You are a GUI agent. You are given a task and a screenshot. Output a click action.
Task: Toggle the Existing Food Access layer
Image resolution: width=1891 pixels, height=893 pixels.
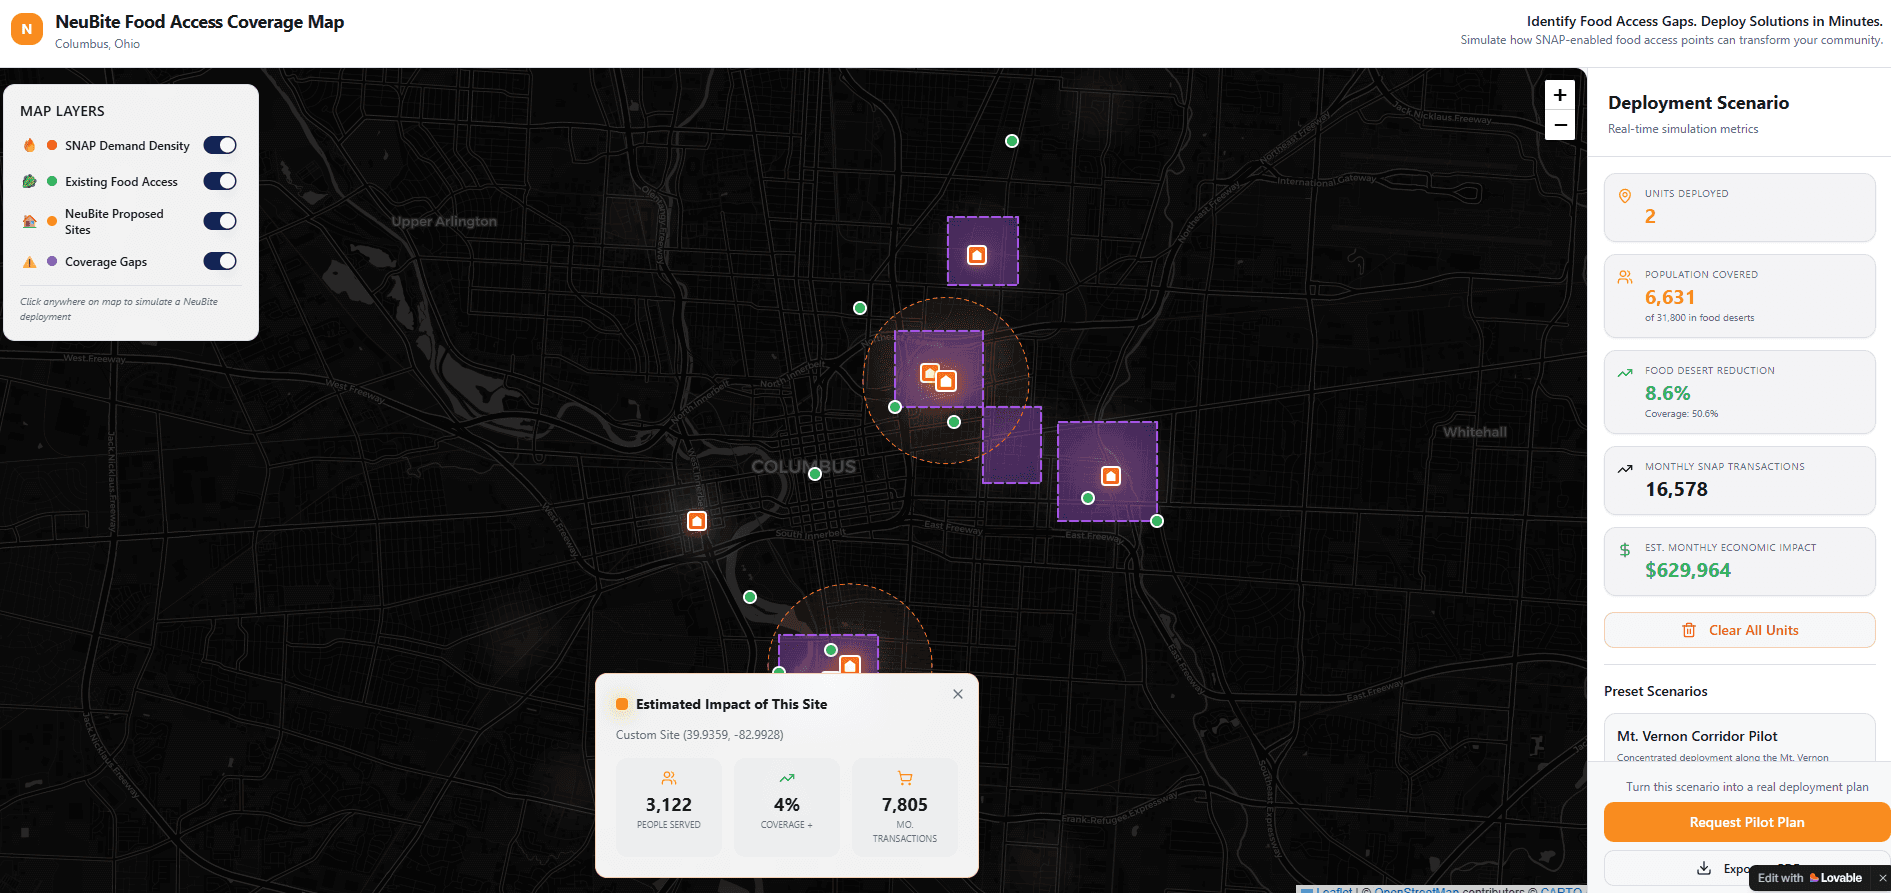point(220,181)
